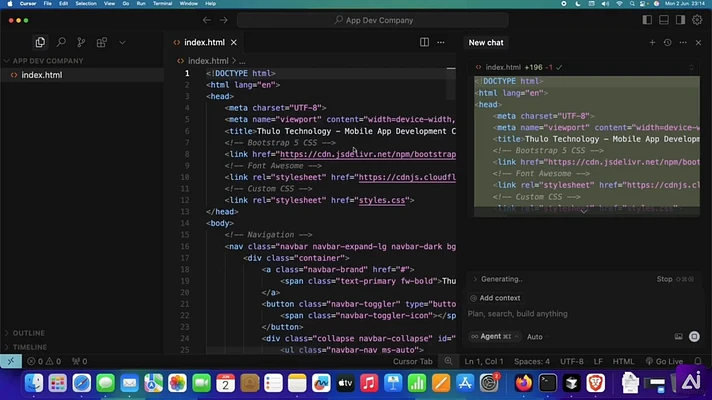Open the Terminal menu
Viewport: 712px width, 400px height.
pyautogui.click(x=162, y=4)
